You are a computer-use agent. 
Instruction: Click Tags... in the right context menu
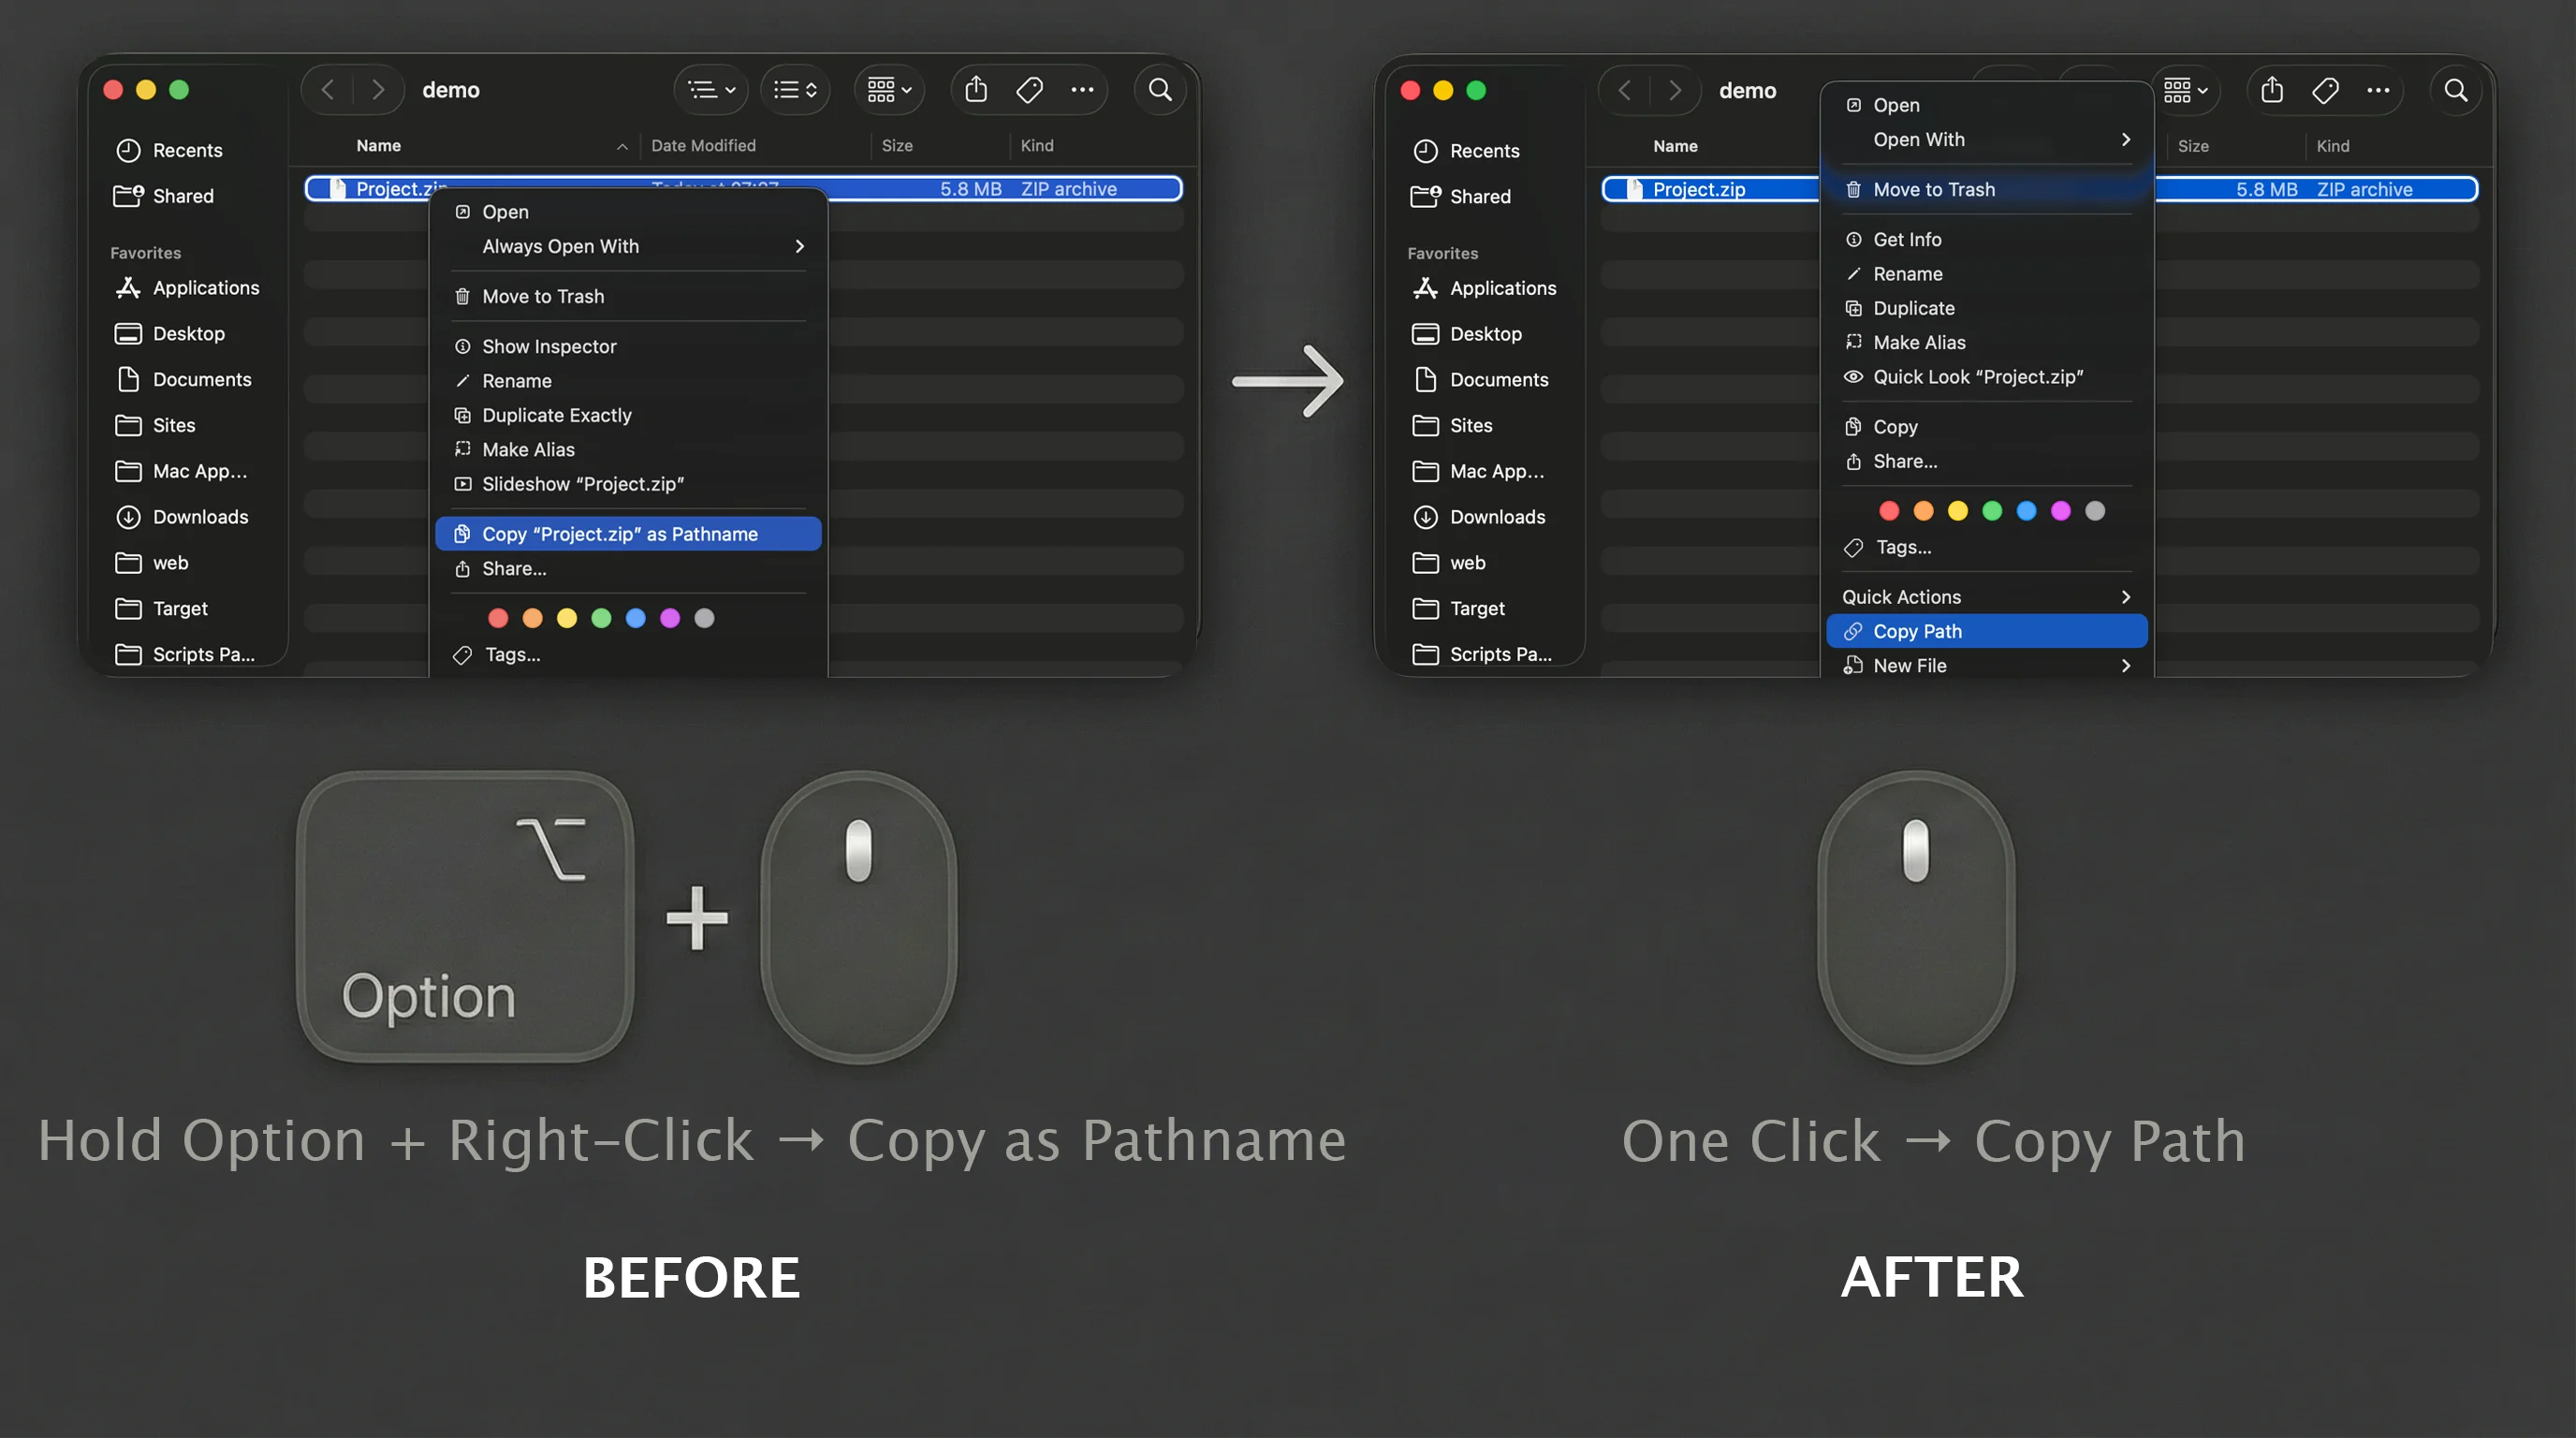1987,547
